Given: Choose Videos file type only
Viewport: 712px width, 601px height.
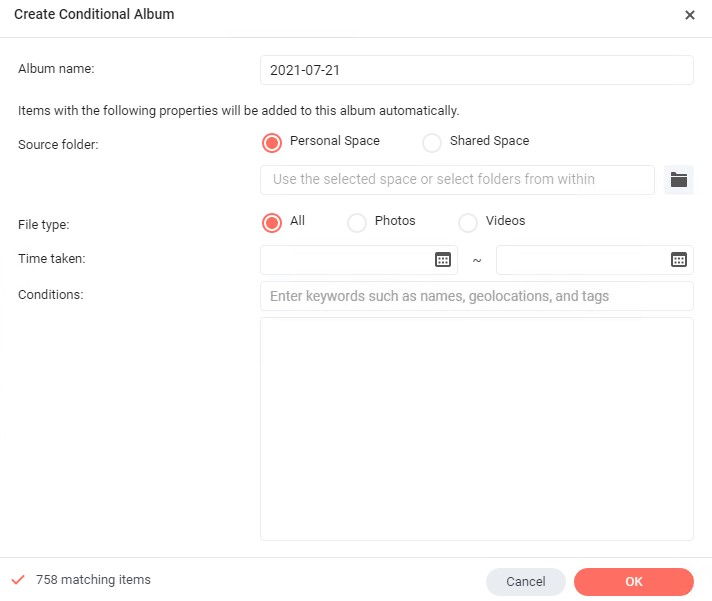Looking at the screenshot, I should [468, 222].
